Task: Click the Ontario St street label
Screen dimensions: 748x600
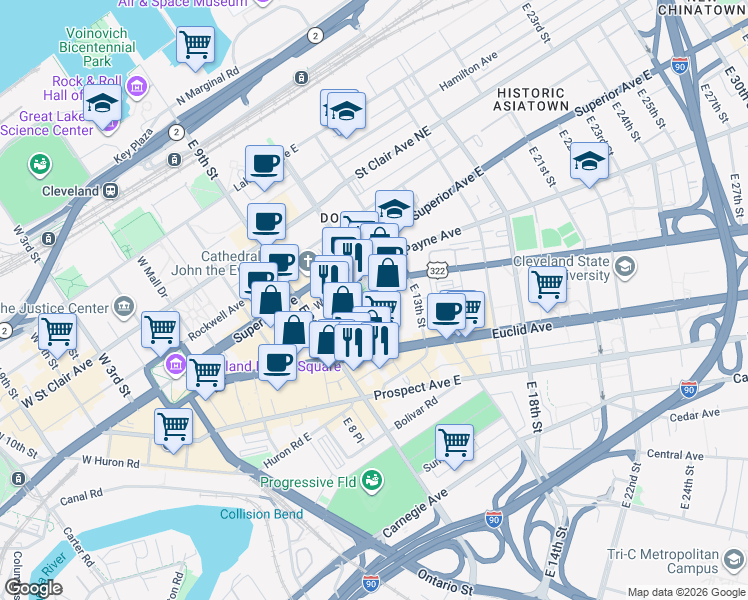Action: click(446, 582)
